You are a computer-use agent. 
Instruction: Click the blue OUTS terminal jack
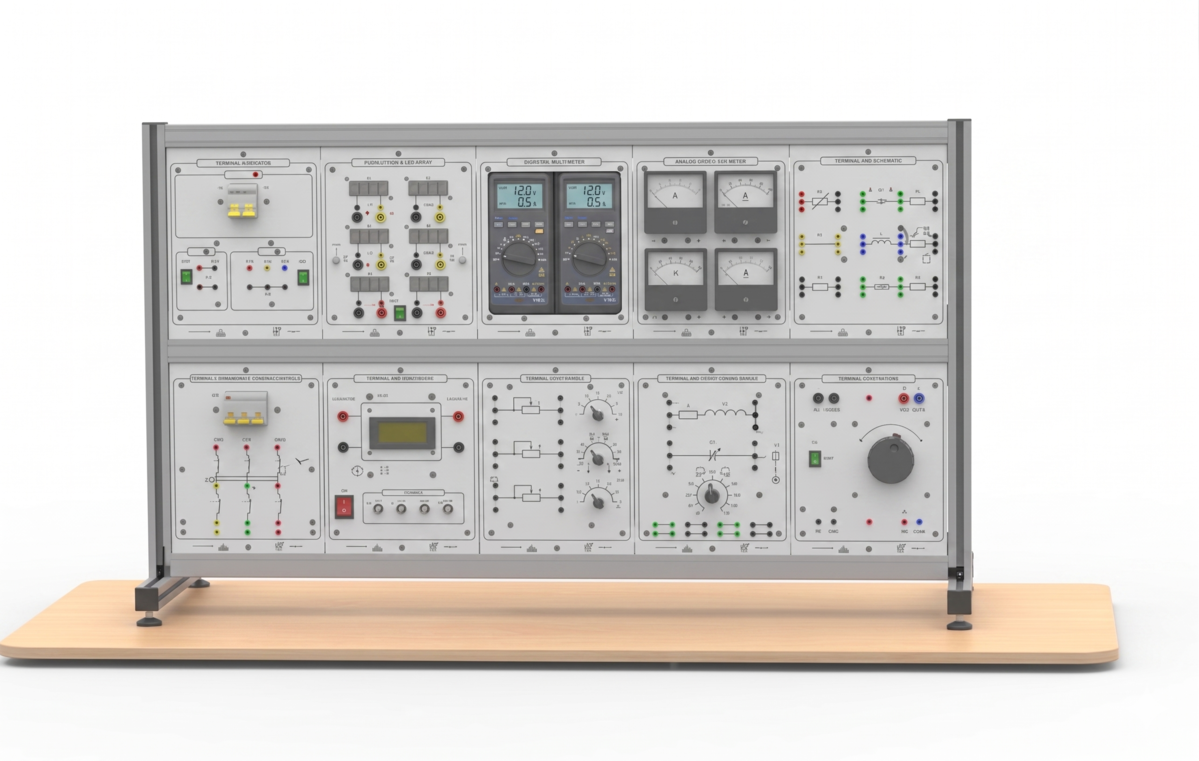point(919,398)
